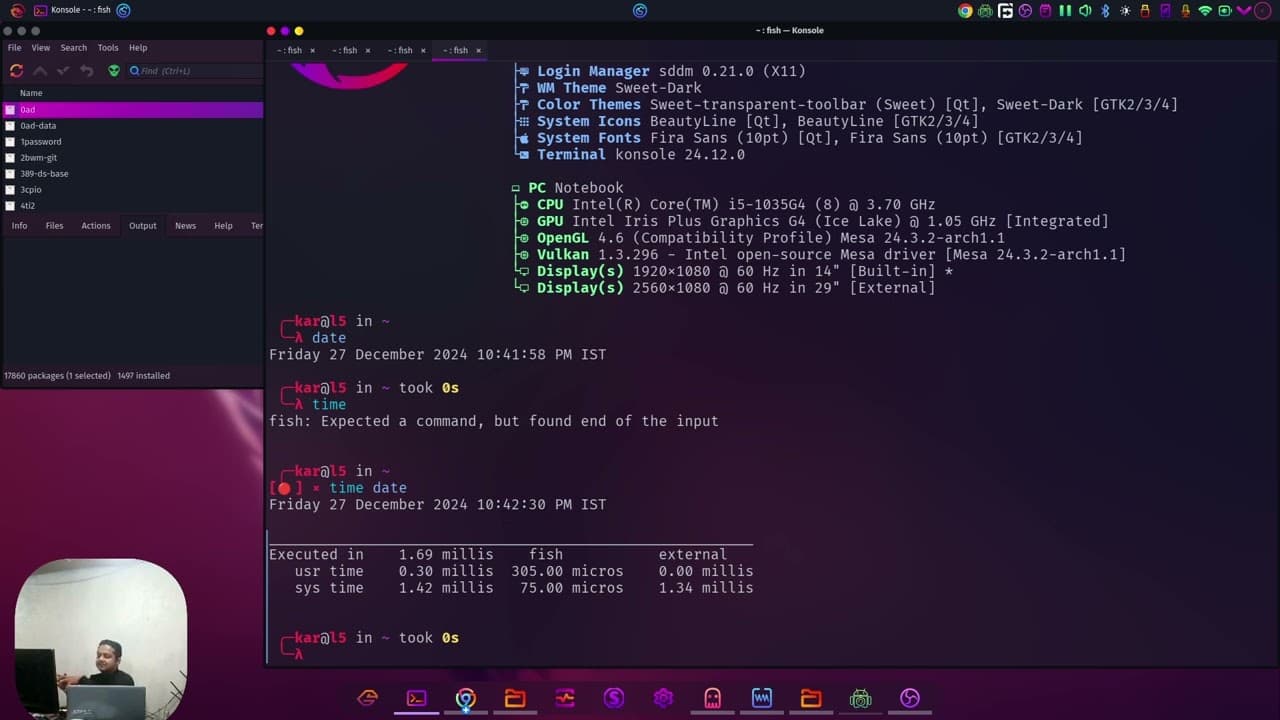Select the 3cpio package row
The image size is (1280, 720).
click(x=131, y=190)
